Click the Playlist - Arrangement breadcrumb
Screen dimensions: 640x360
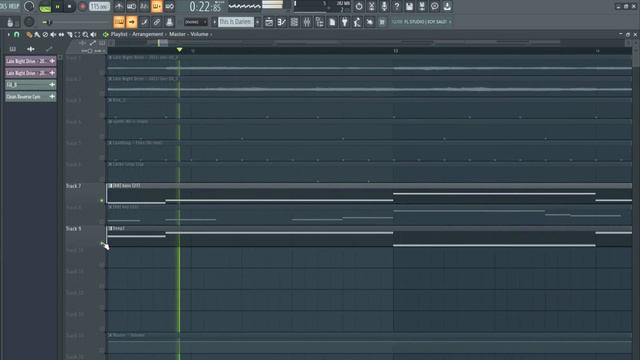pos(137,35)
